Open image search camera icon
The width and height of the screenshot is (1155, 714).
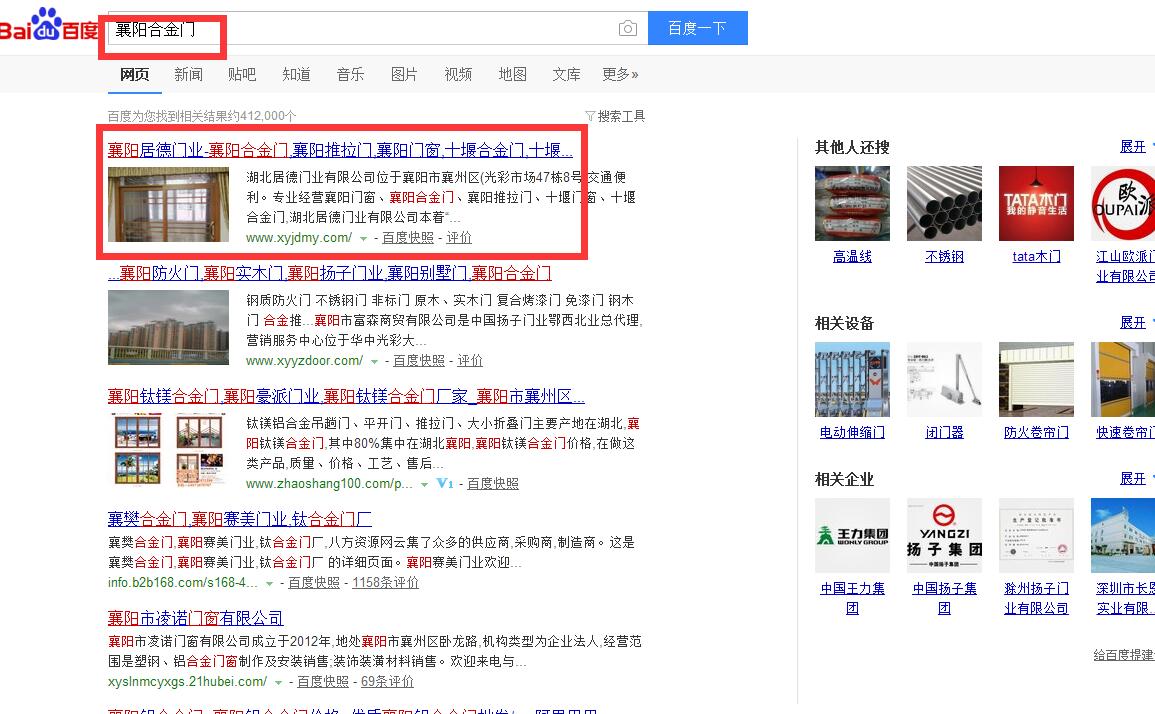[x=628, y=29]
